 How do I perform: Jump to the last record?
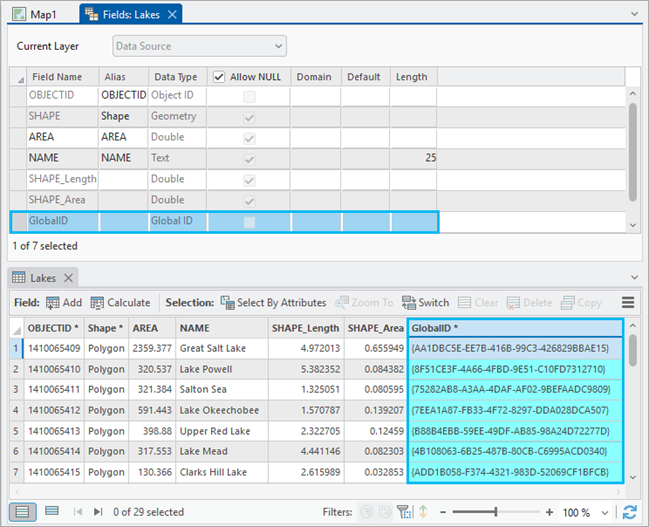pos(98,512)
